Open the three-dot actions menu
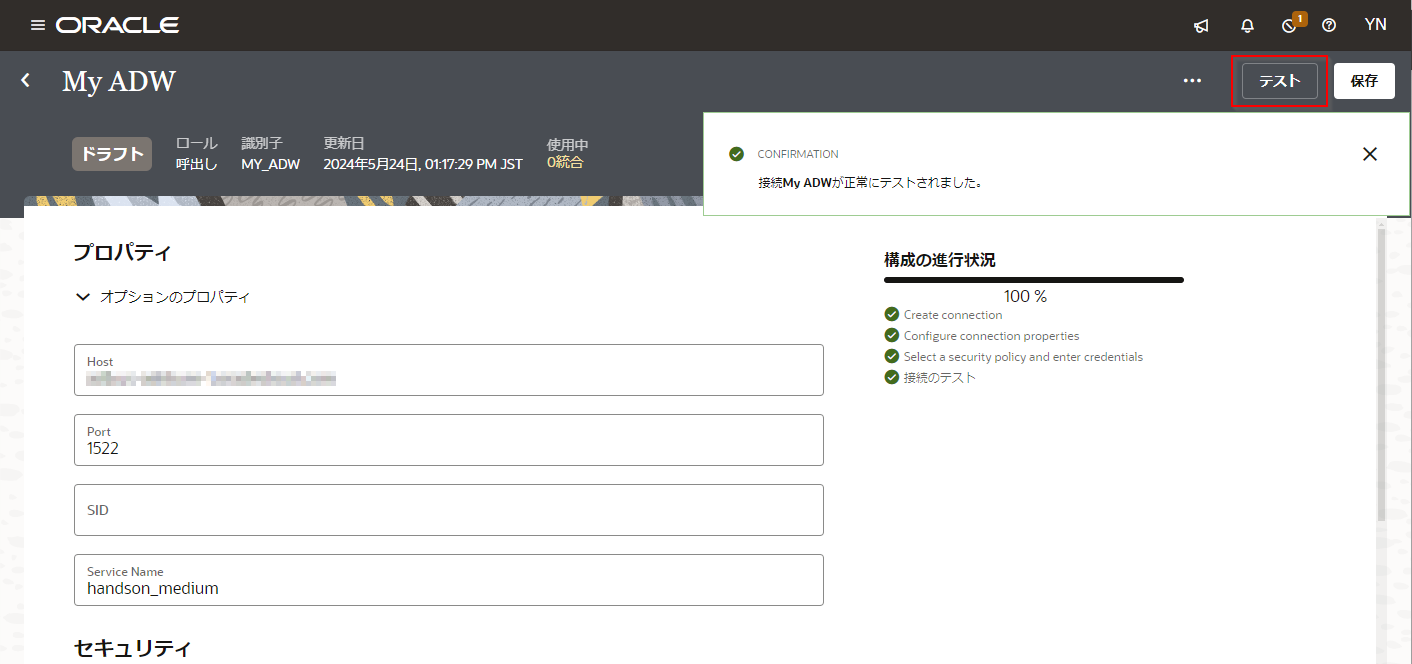 pos(1192,81)
